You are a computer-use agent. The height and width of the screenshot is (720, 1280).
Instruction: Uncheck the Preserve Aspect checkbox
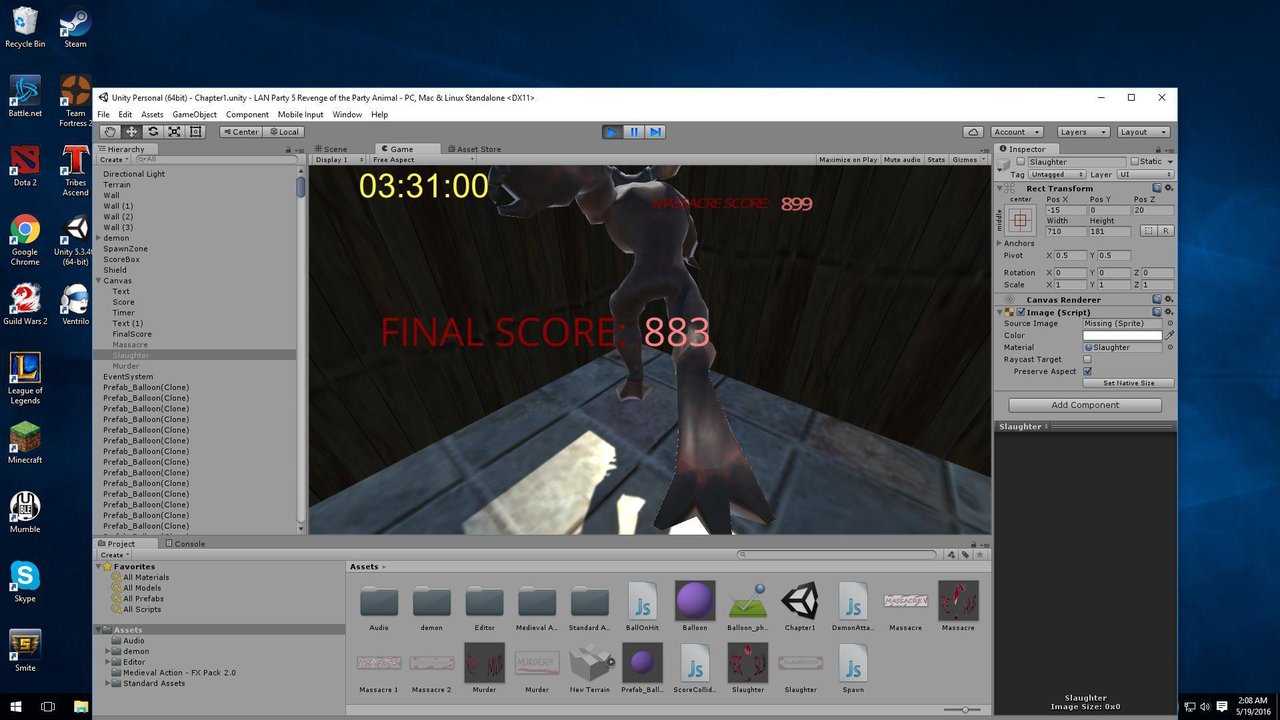click(1087, 371)
